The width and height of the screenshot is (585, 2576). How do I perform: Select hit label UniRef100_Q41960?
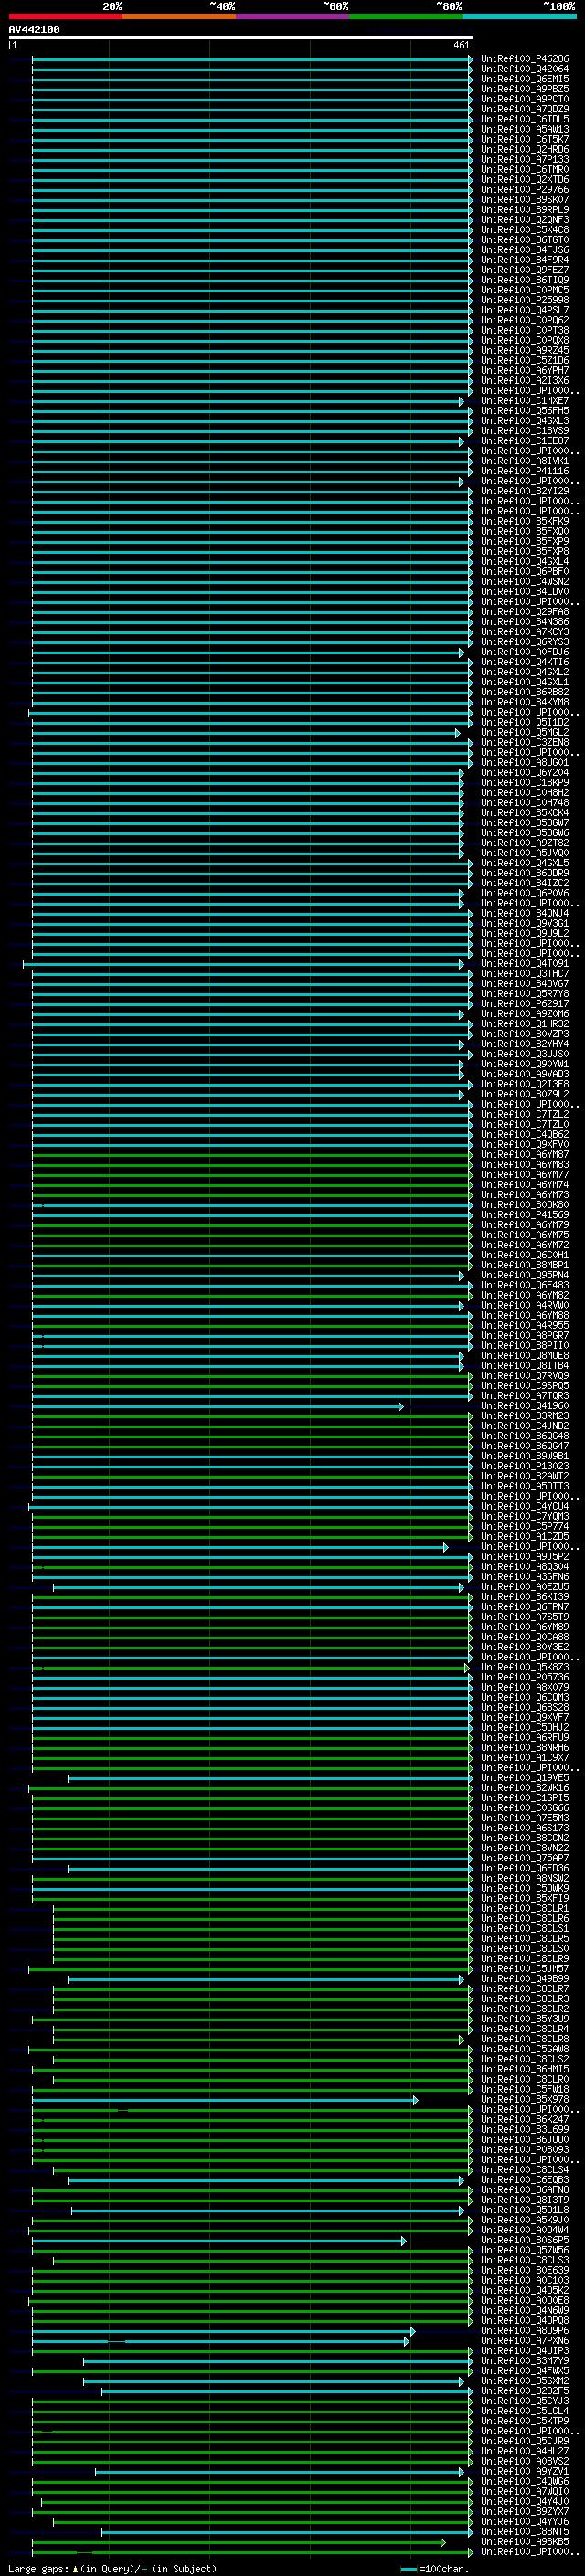(525, 1406)
